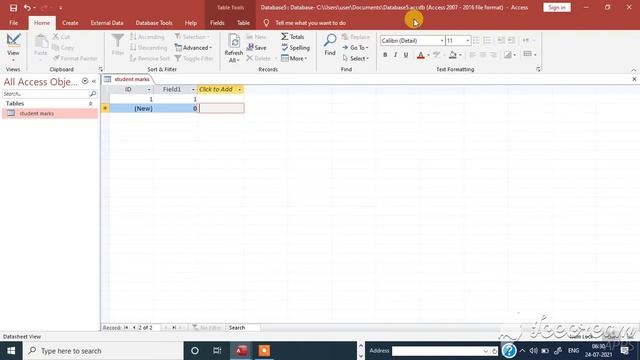Select student marks table in navigation pane

click(50, 113)
